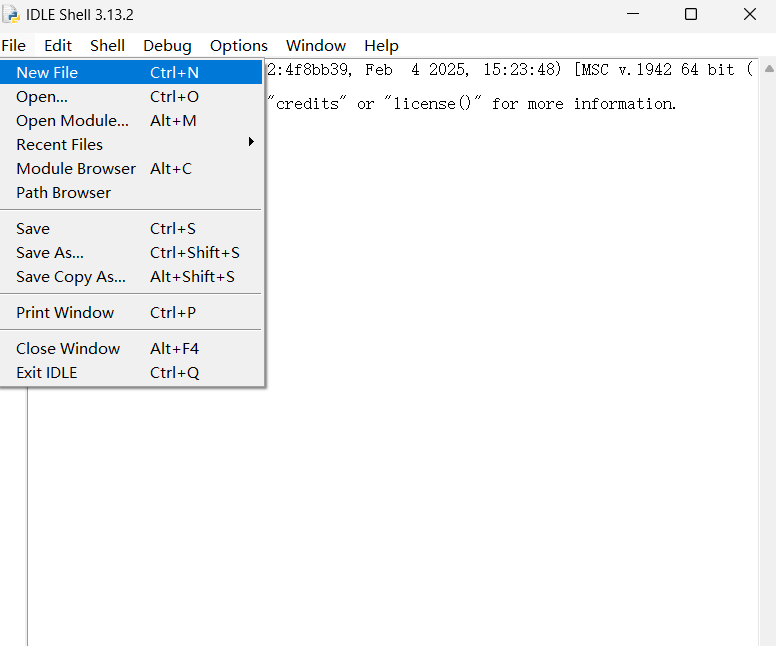Maximize the IDLE Shell window

click(691, 14)
